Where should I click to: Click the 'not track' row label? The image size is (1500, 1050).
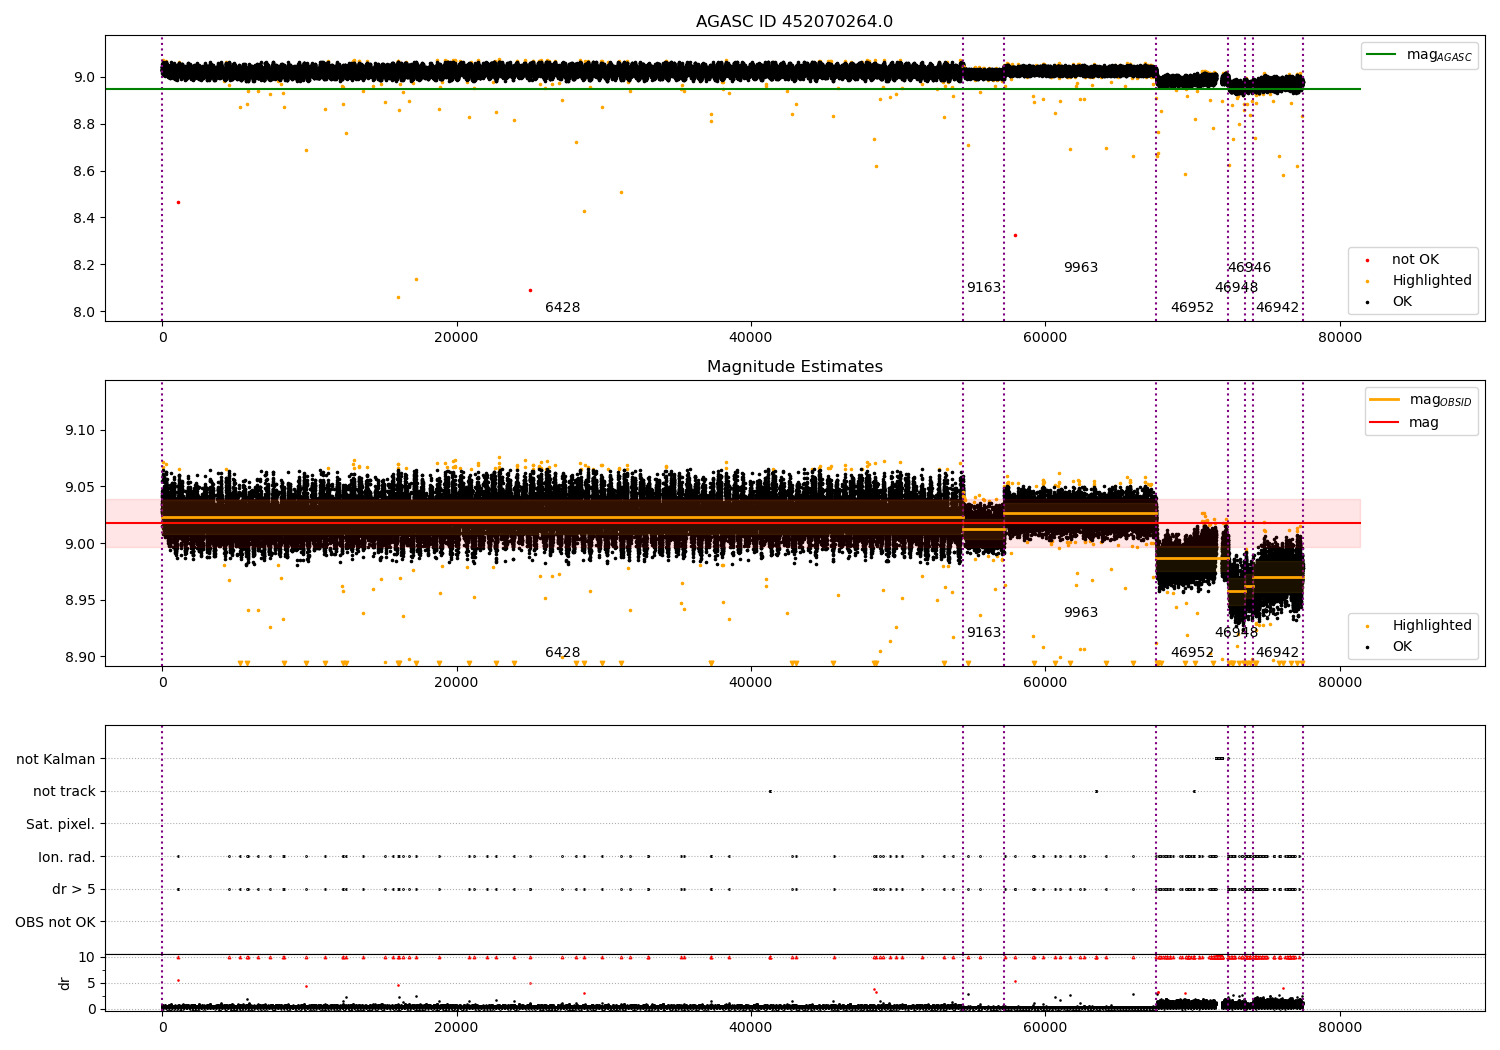pos(64,792)
